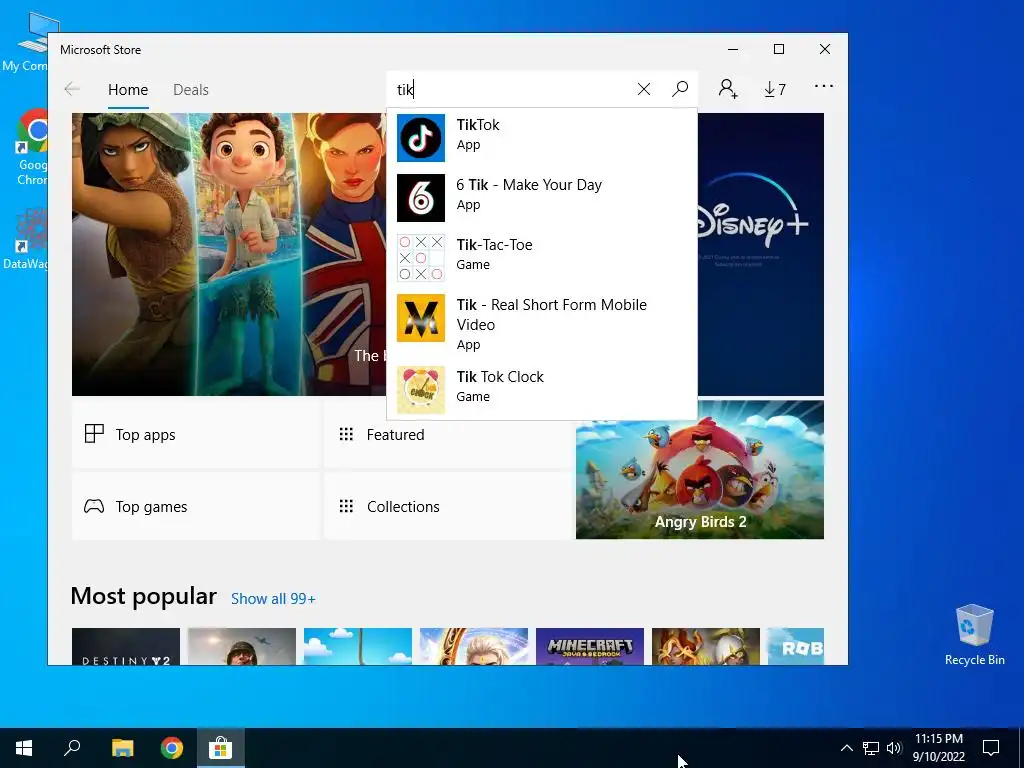Viewport: 1024px width, 768px height.
Task: Launch Chrome from the taskbar
Action: pyautogui.click(x=172, y=748)
